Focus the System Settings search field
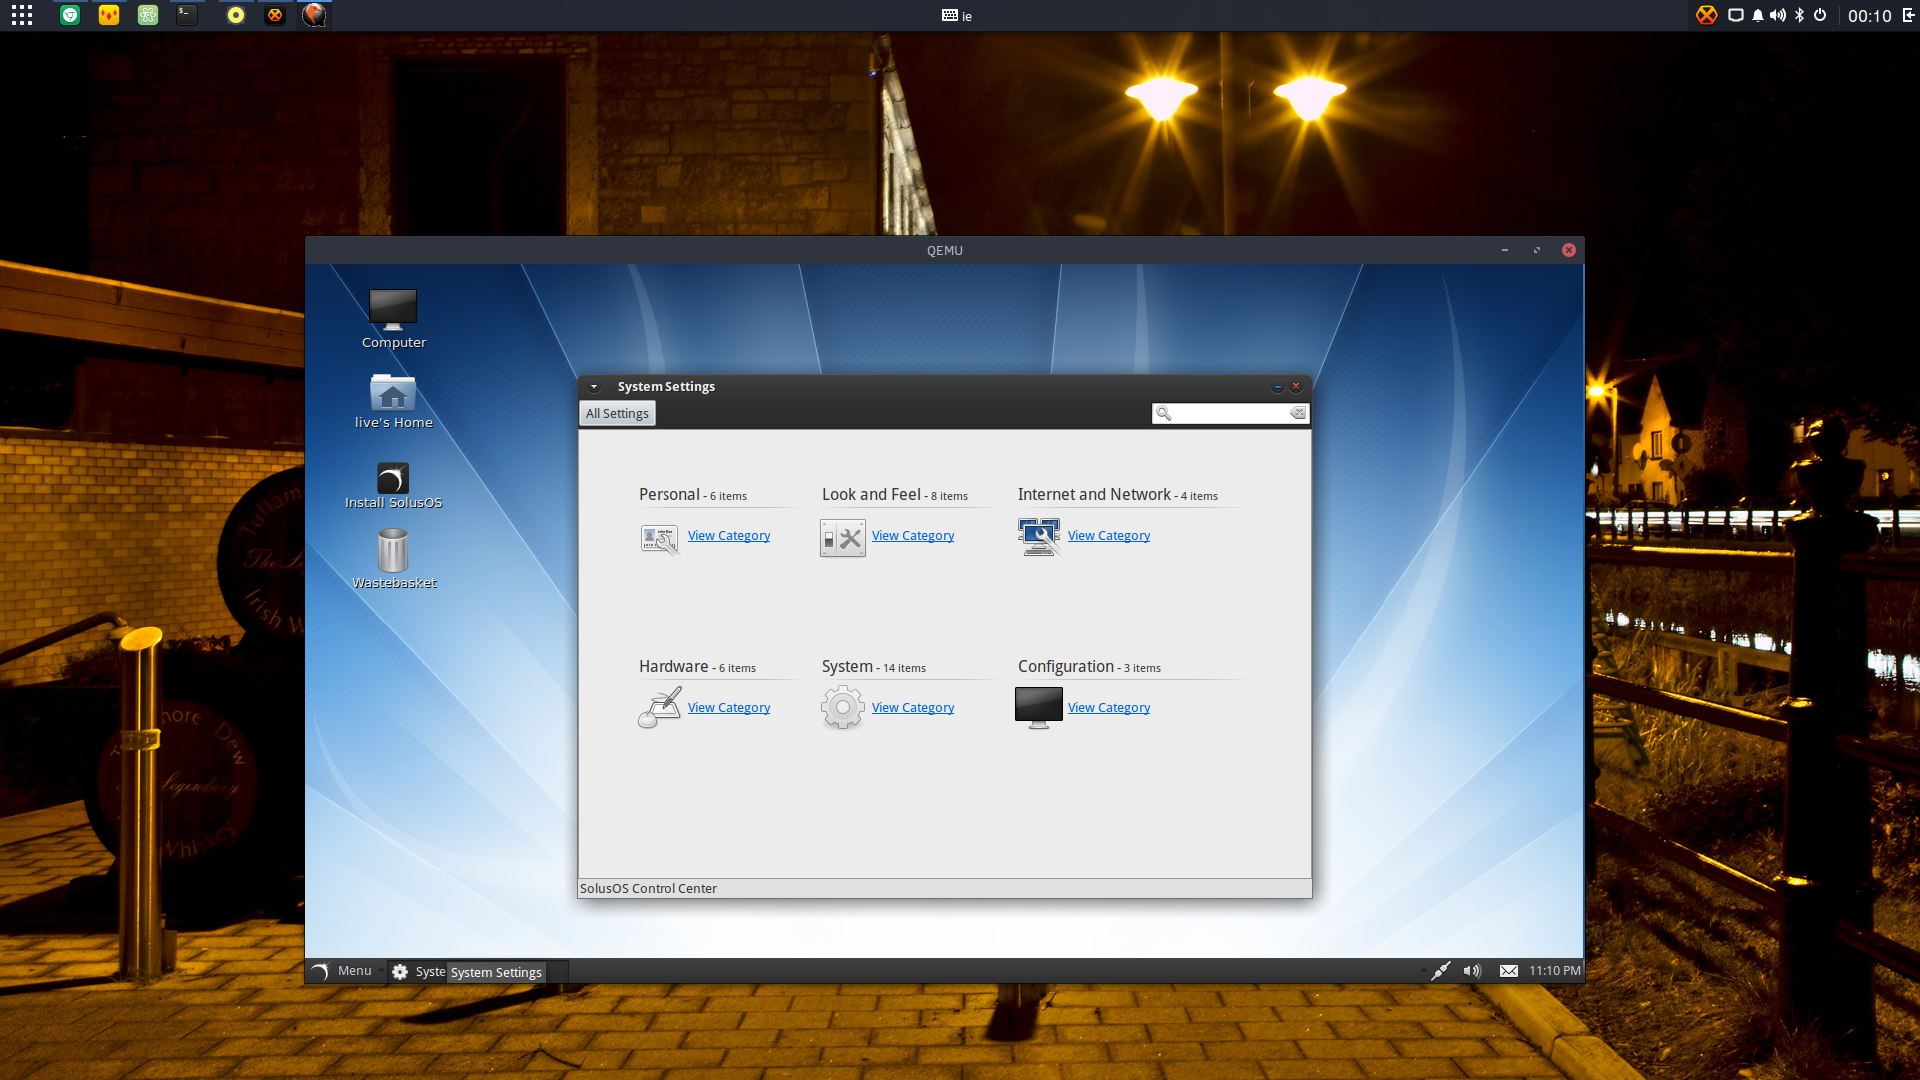 (1230, 413)
